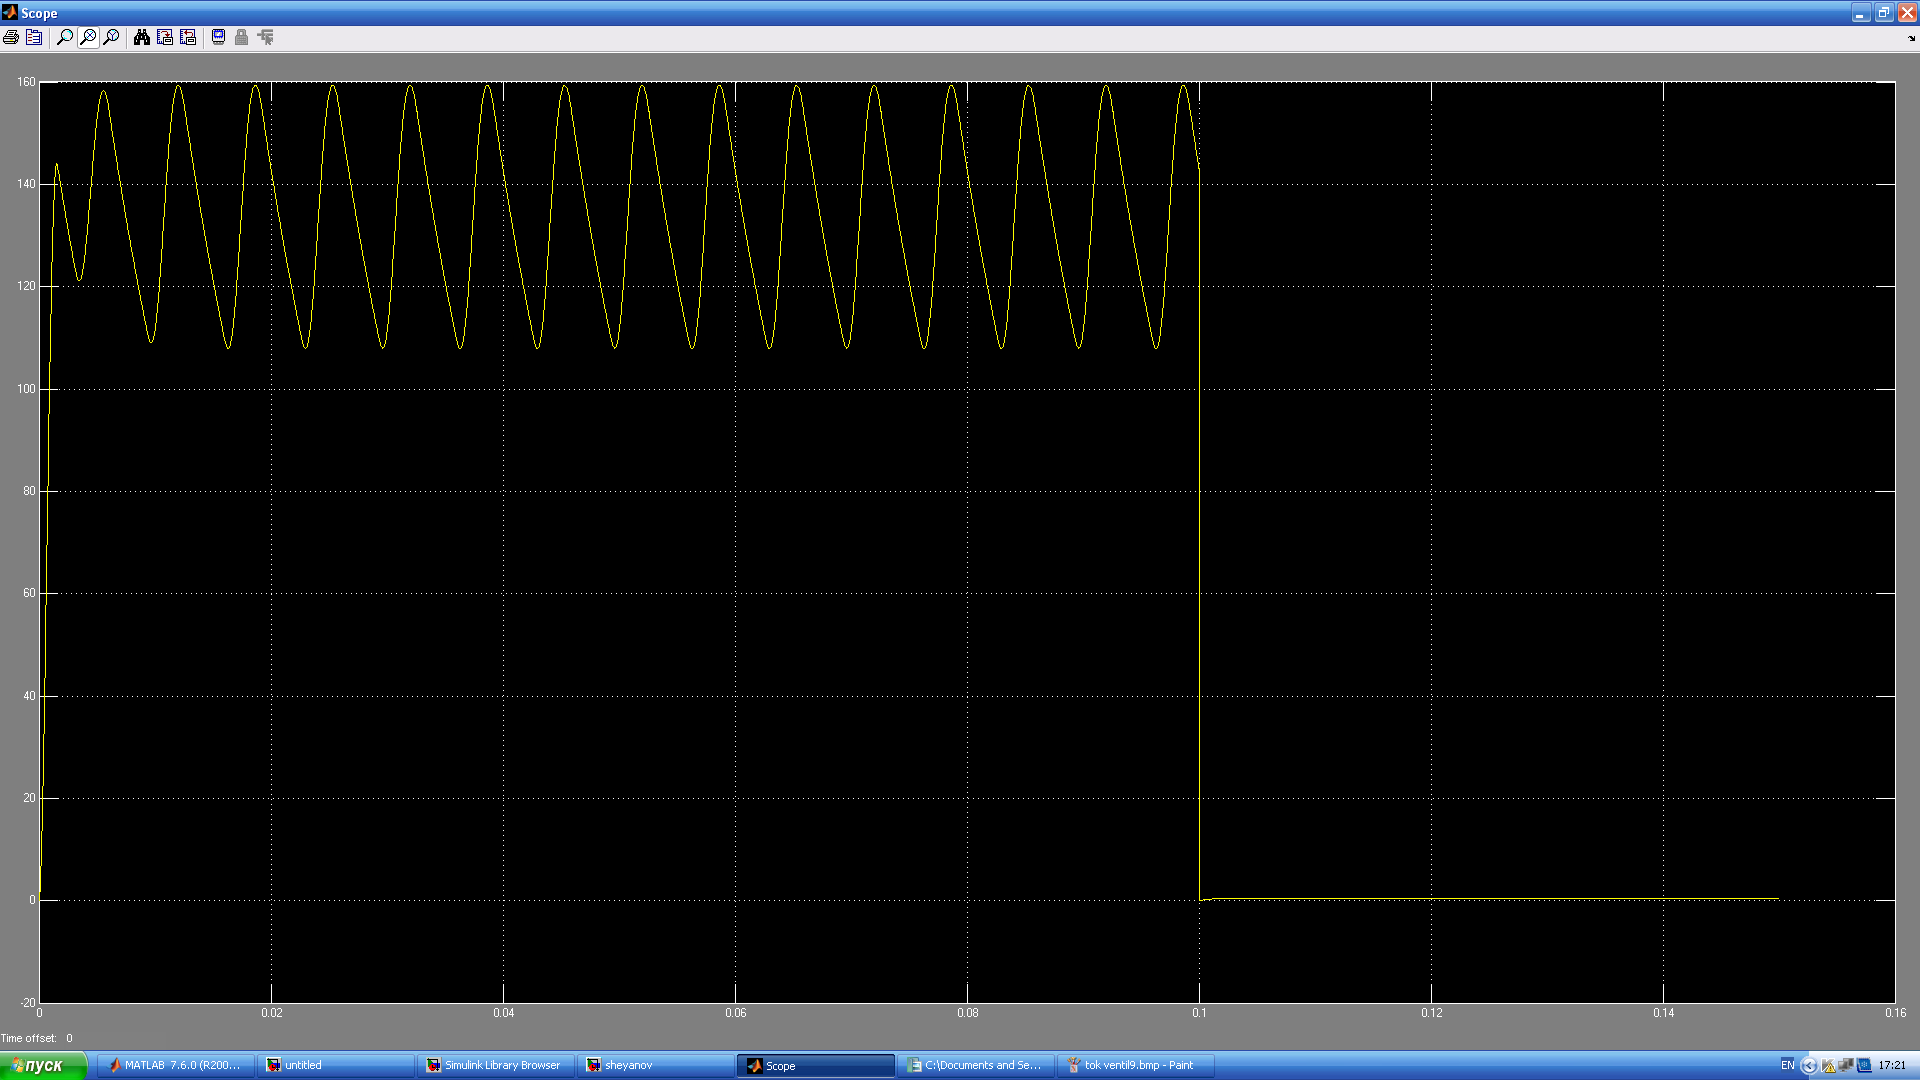This screenshot has height=1080, width=1920.
Task: Open the signal selection icon
Action: pos(265,37)
